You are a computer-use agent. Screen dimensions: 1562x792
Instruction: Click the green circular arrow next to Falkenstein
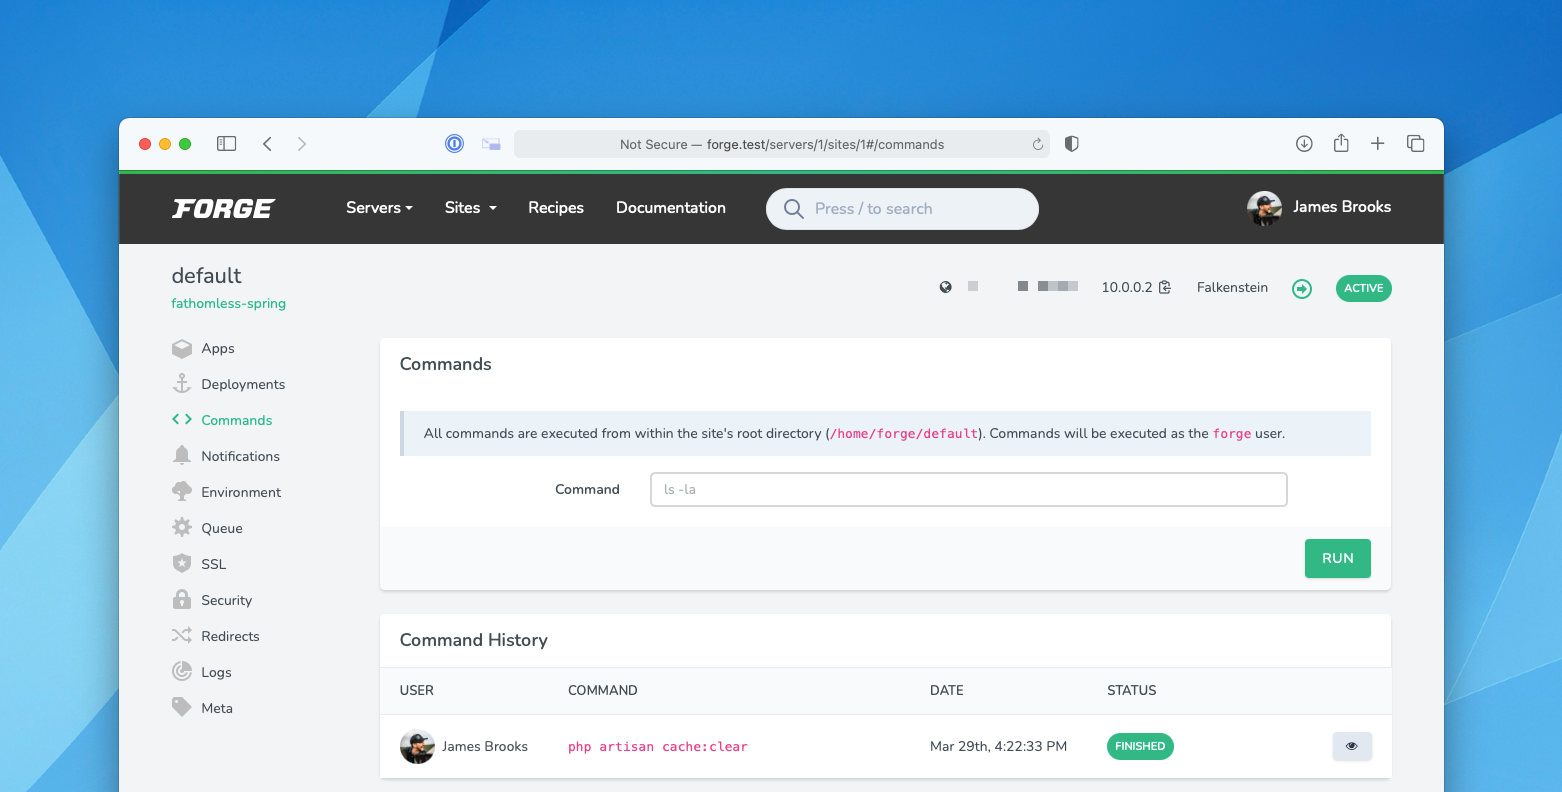[x=1301, y=288]
